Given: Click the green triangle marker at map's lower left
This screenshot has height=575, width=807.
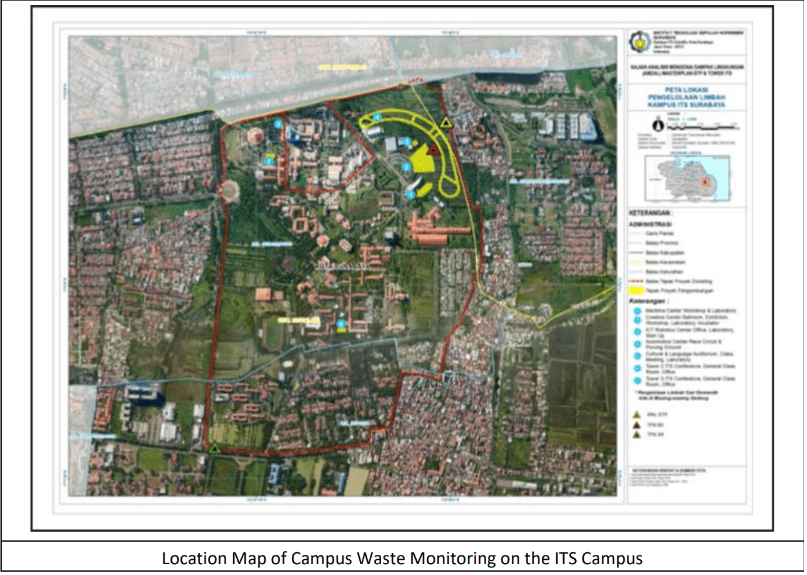Looking at the screenshot, I should point(214,449).
